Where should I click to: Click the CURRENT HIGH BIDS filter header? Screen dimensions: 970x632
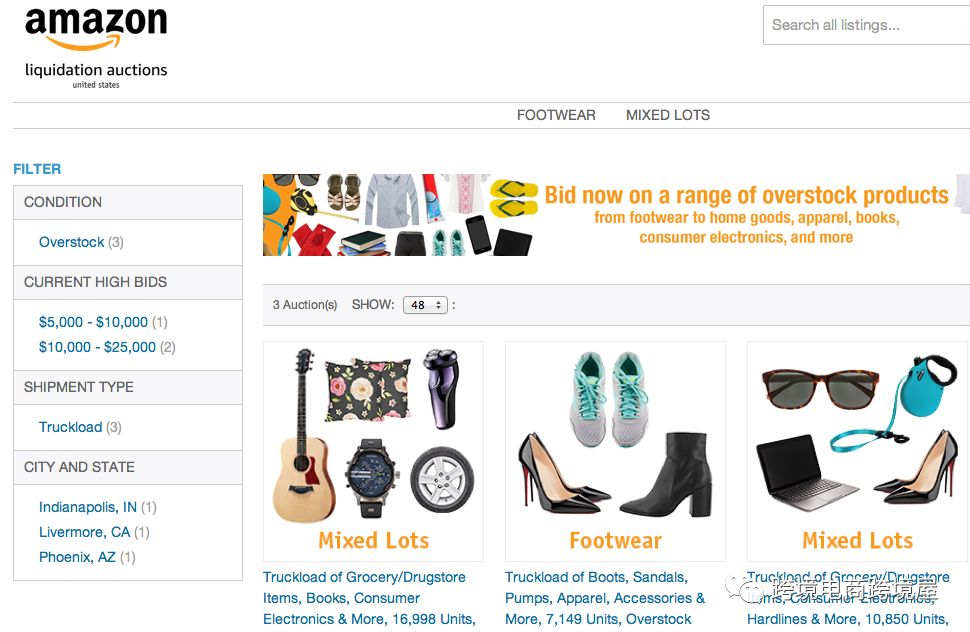(x=128, y=282)
